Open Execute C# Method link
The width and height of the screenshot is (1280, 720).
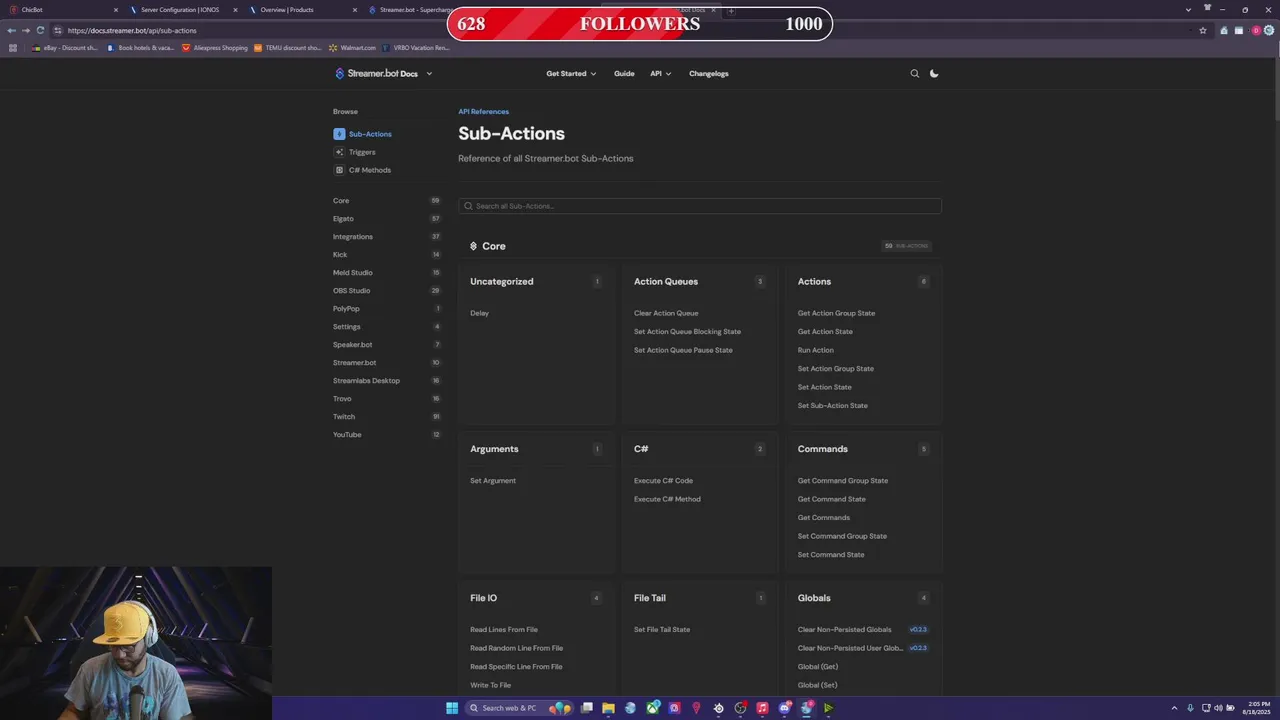pos(667,499)
